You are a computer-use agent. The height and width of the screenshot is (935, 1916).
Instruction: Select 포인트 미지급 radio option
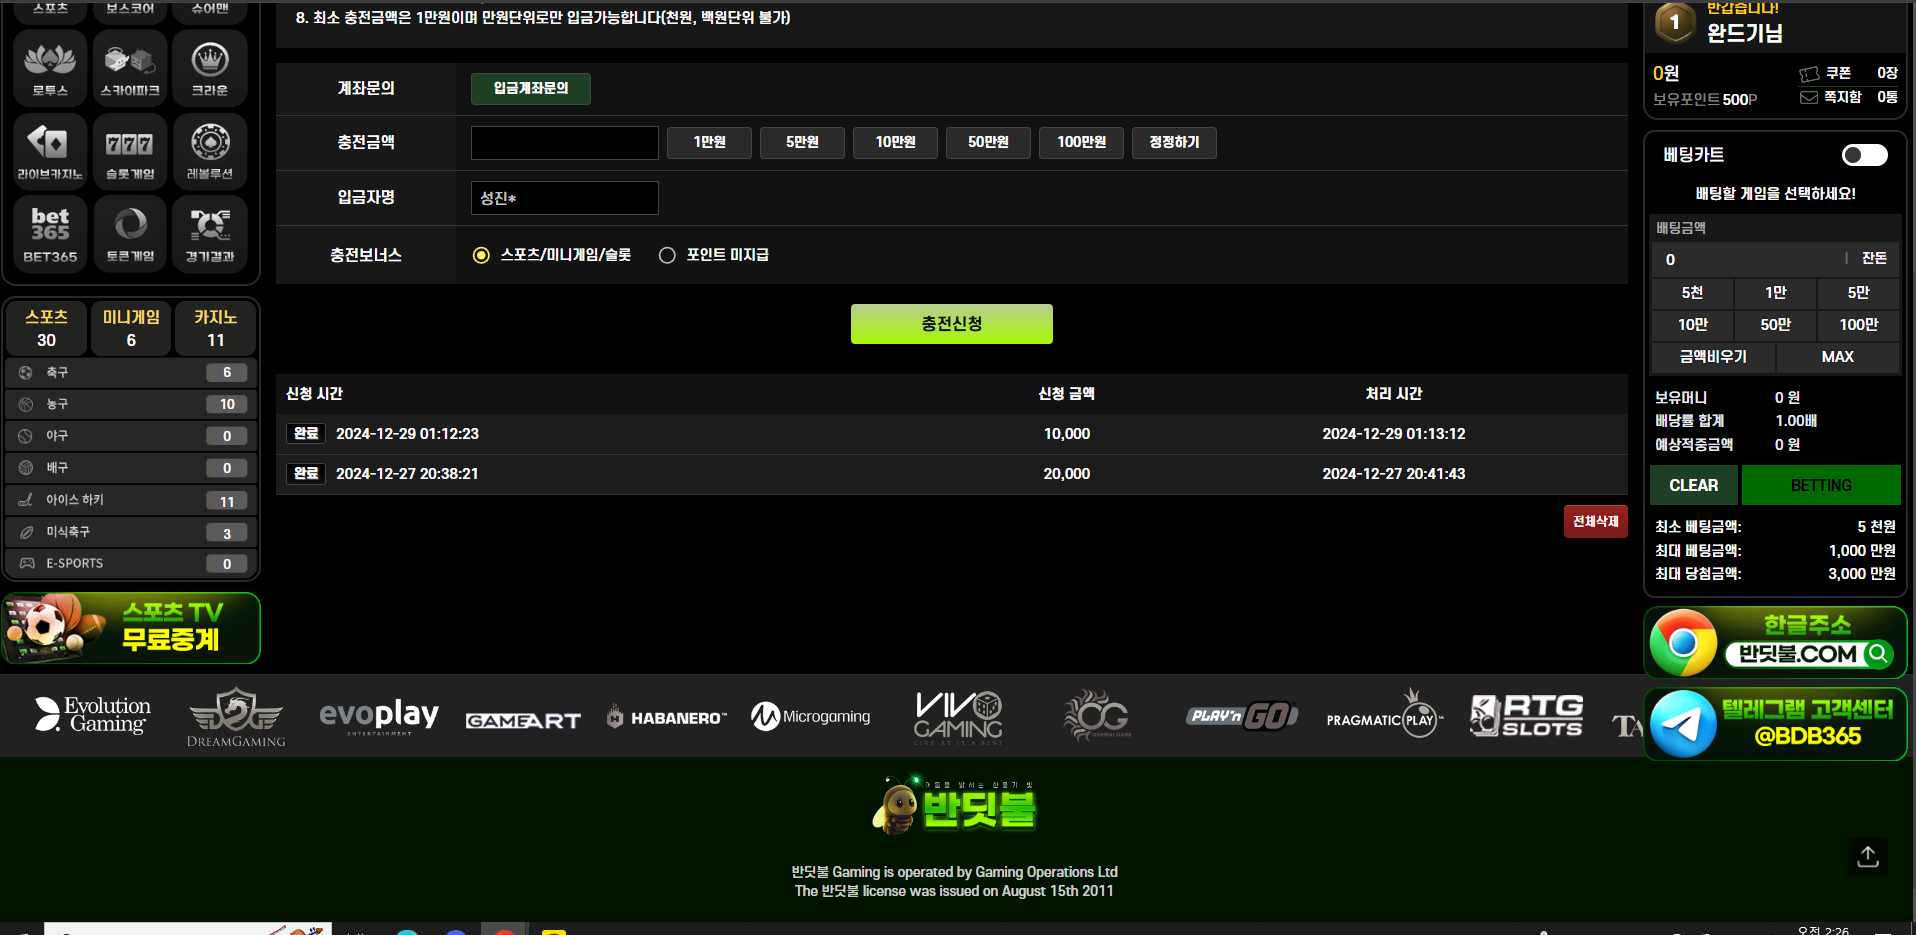pyautogui.click(x=667, y=255)
